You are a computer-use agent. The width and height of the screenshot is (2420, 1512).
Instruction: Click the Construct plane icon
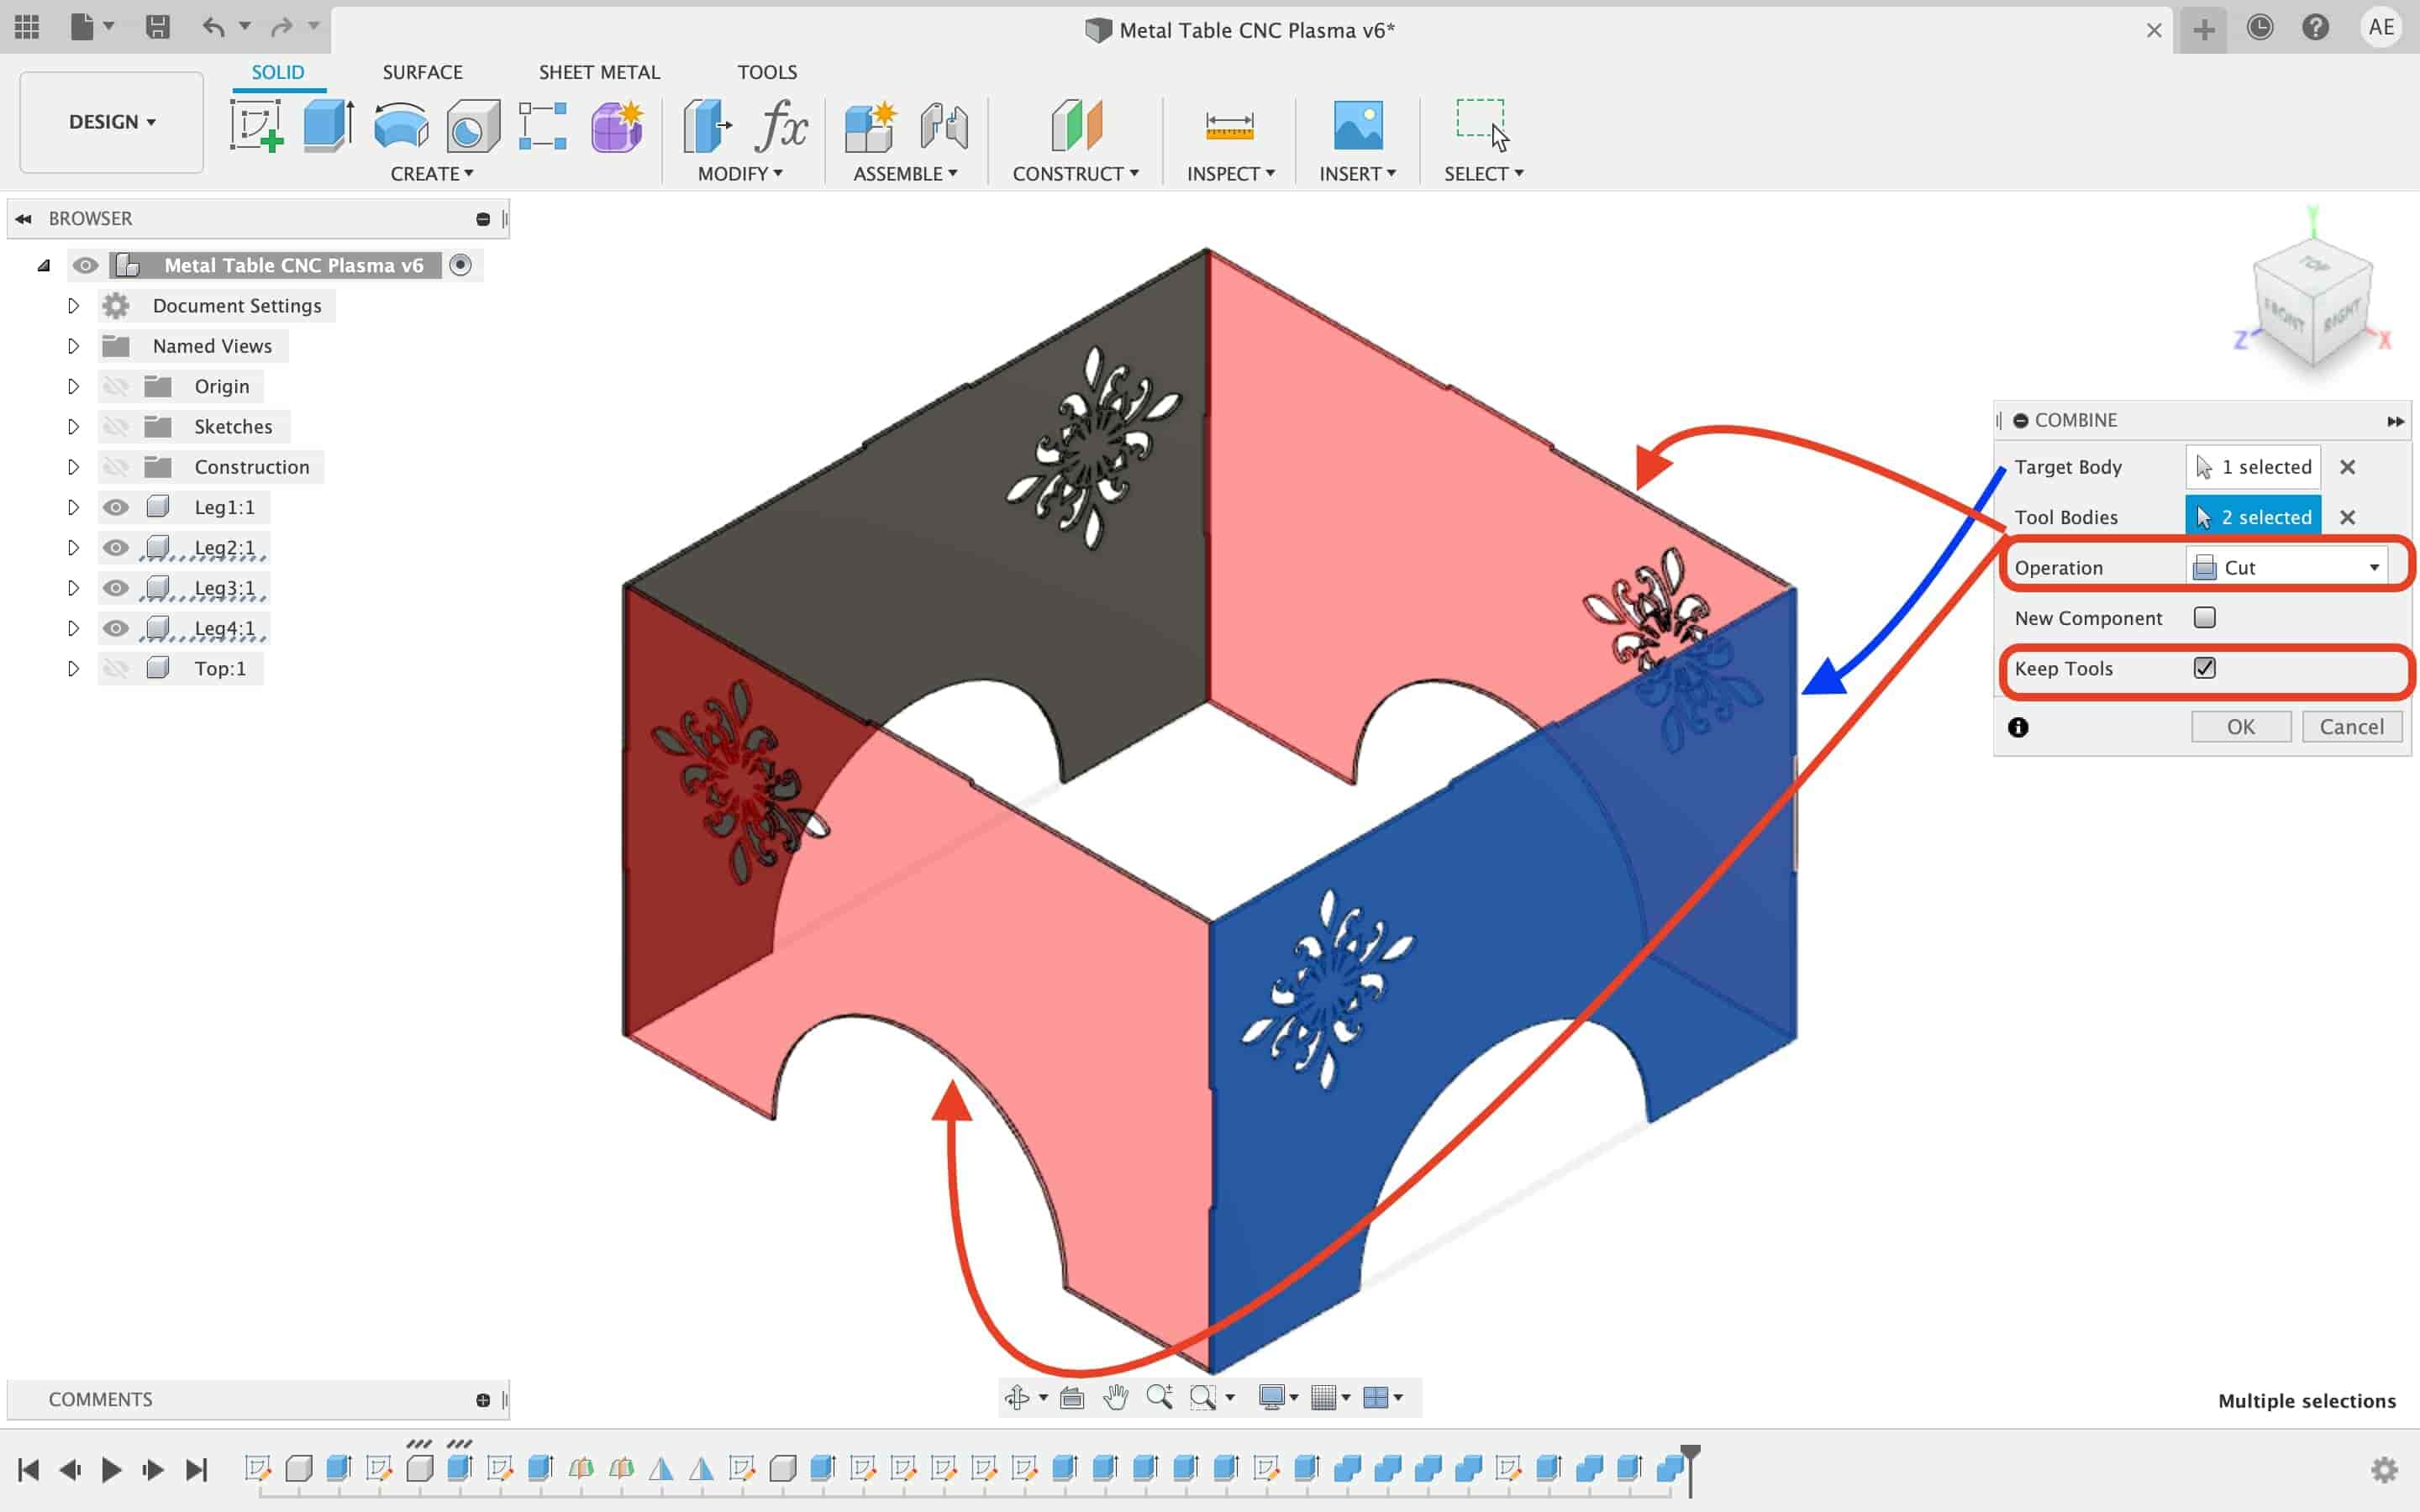[1076, 126]
